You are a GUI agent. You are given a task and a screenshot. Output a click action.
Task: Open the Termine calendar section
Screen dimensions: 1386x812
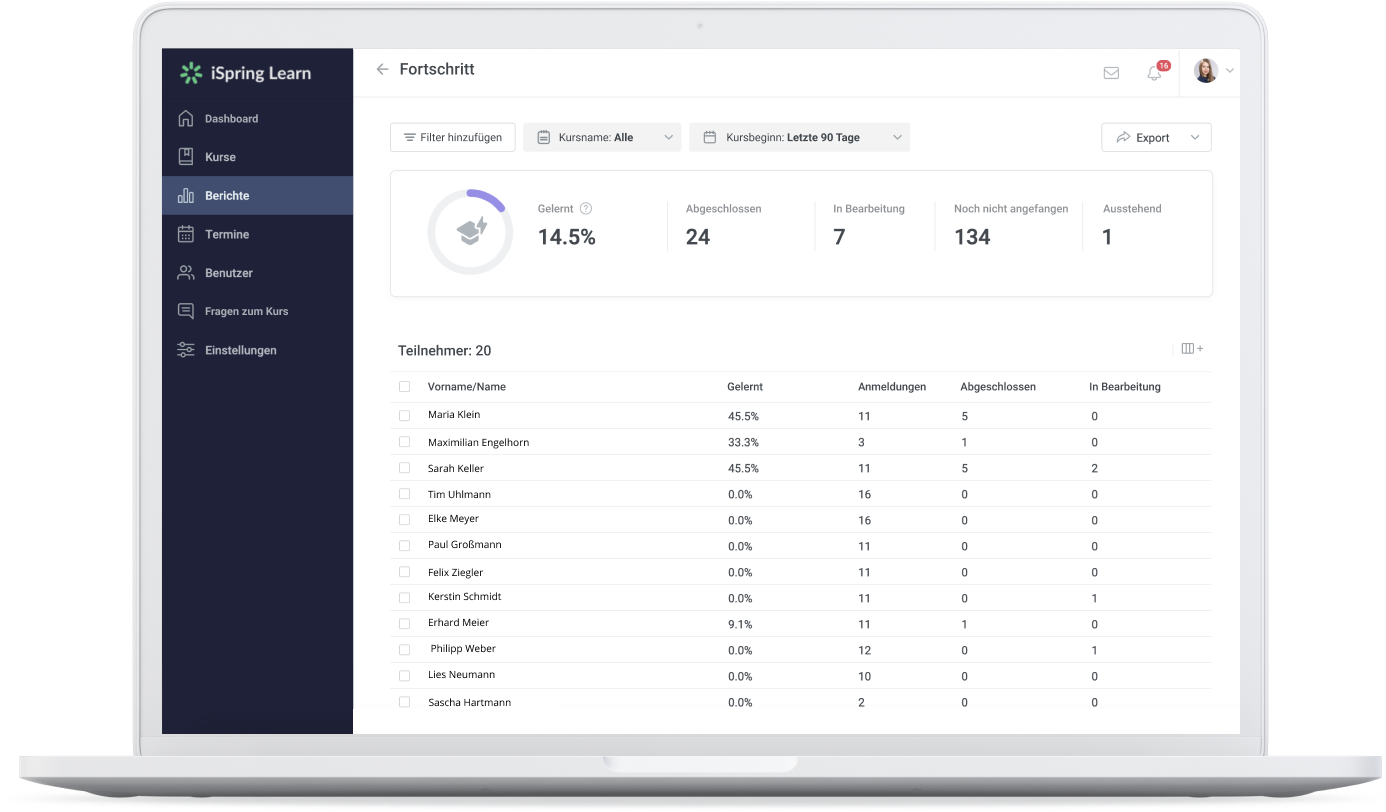pyautogui.click(x=228, y=234)
